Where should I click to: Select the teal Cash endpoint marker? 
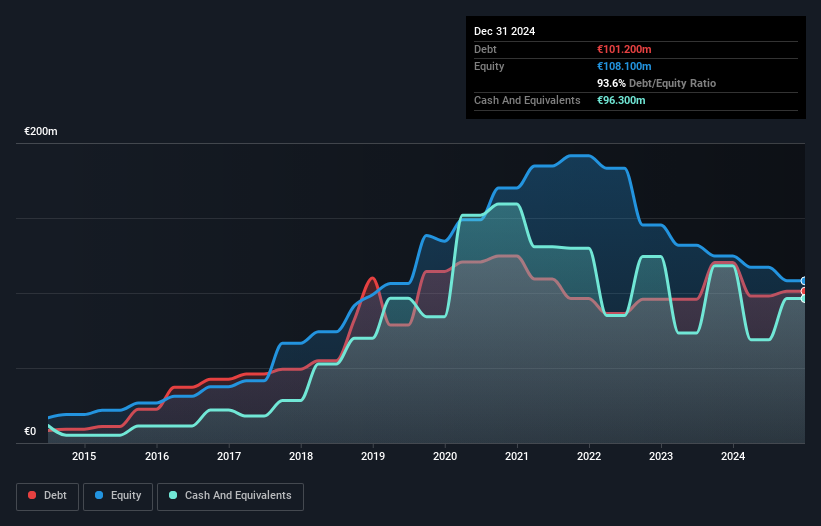[x=804, y=298]
